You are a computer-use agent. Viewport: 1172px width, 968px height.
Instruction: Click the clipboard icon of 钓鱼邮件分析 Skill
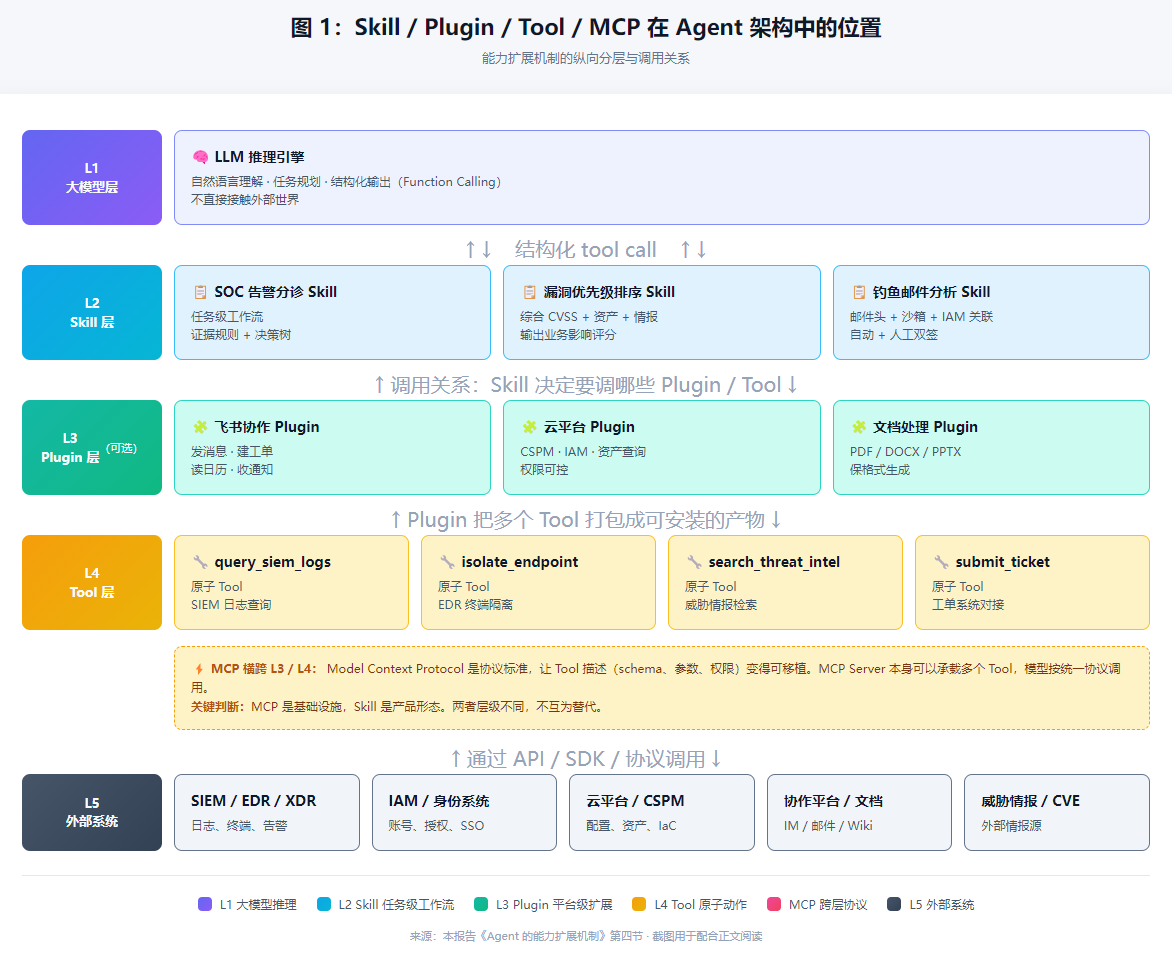coord(859,292)
